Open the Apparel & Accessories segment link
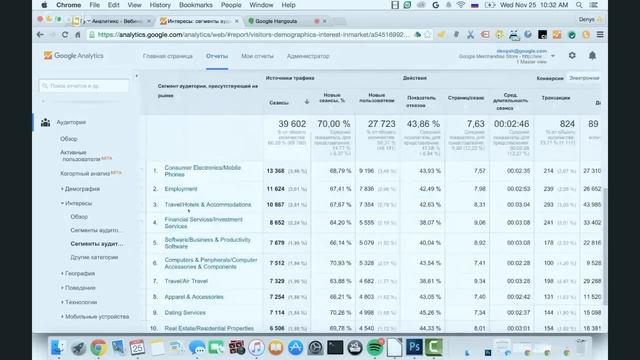The height and width of the screenshot is (360, 640). click(x=194, y=297)
